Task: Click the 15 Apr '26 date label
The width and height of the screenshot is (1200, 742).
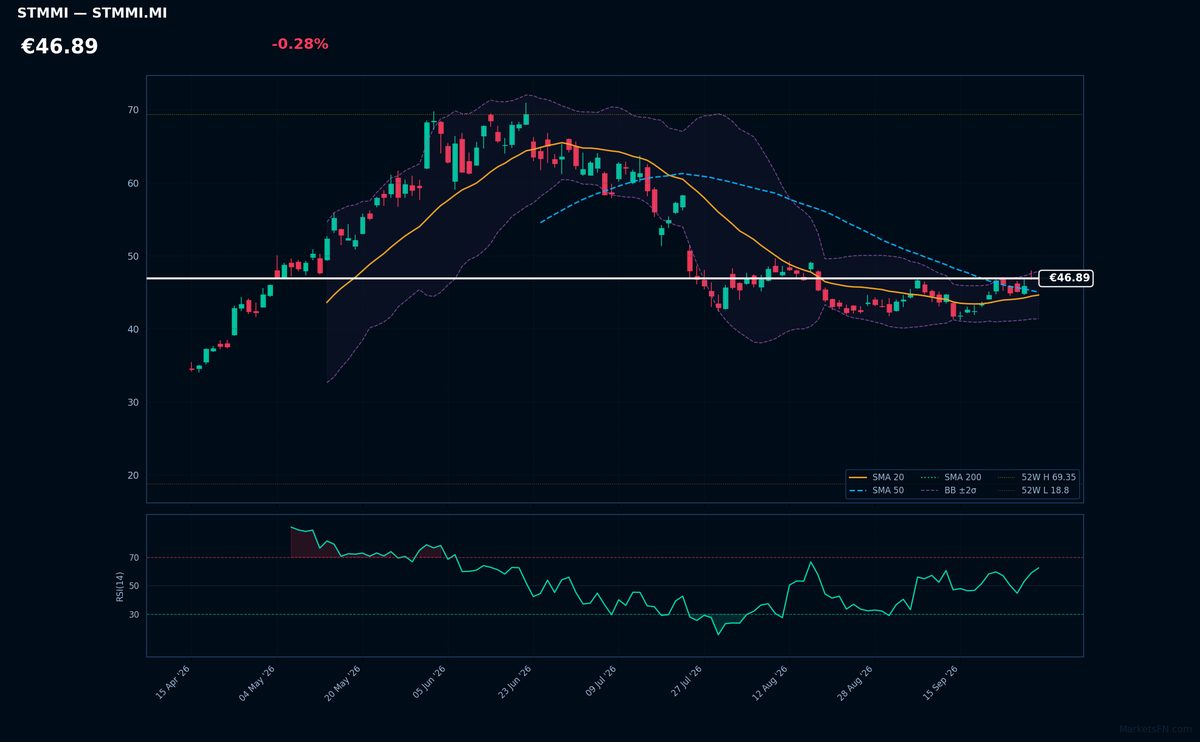Action: [172, 684]
